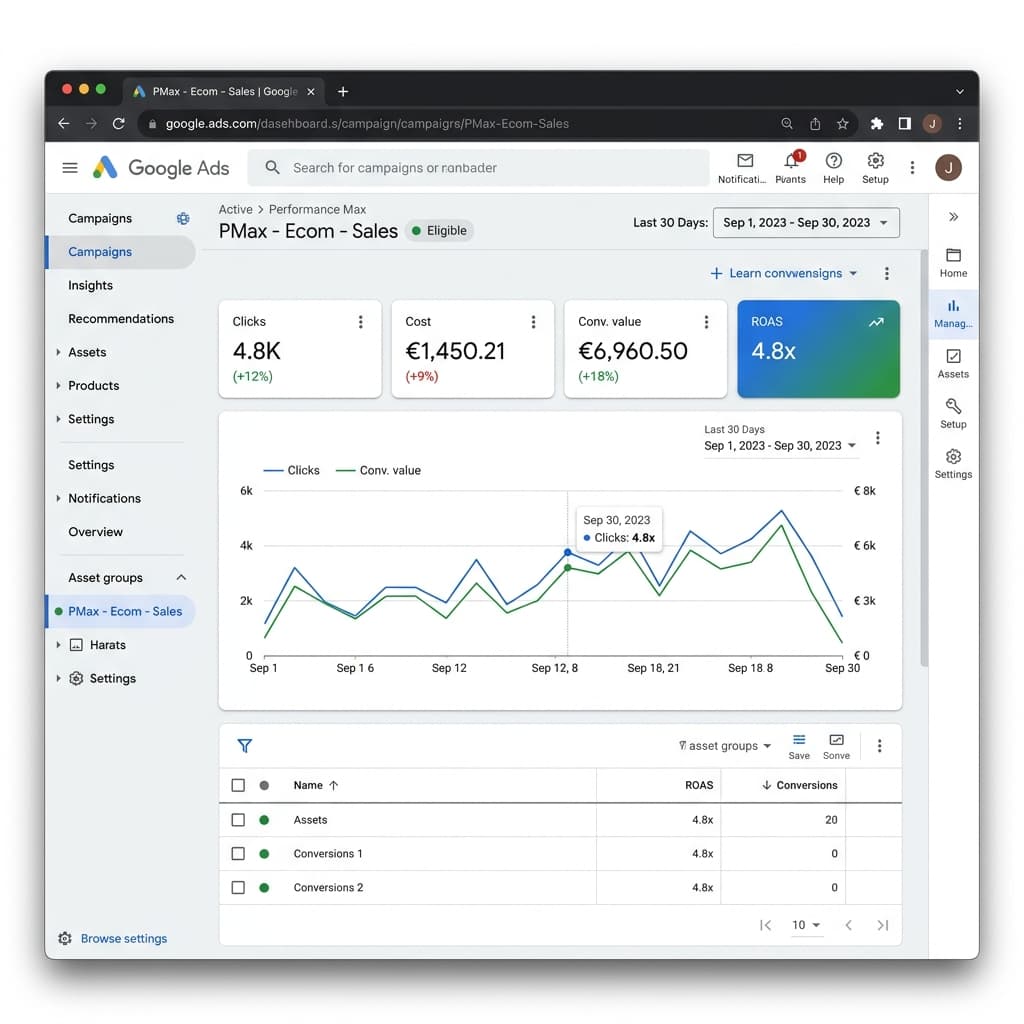
Task: Open Browse settings at sidebar bottom
Action: pos(123,938)
